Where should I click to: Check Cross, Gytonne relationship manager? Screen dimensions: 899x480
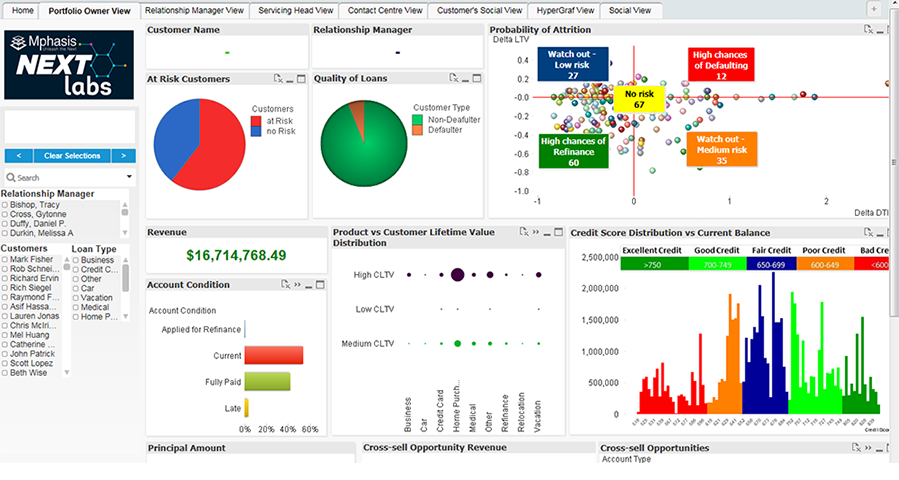pyautogui.click(x=5, y=214)
